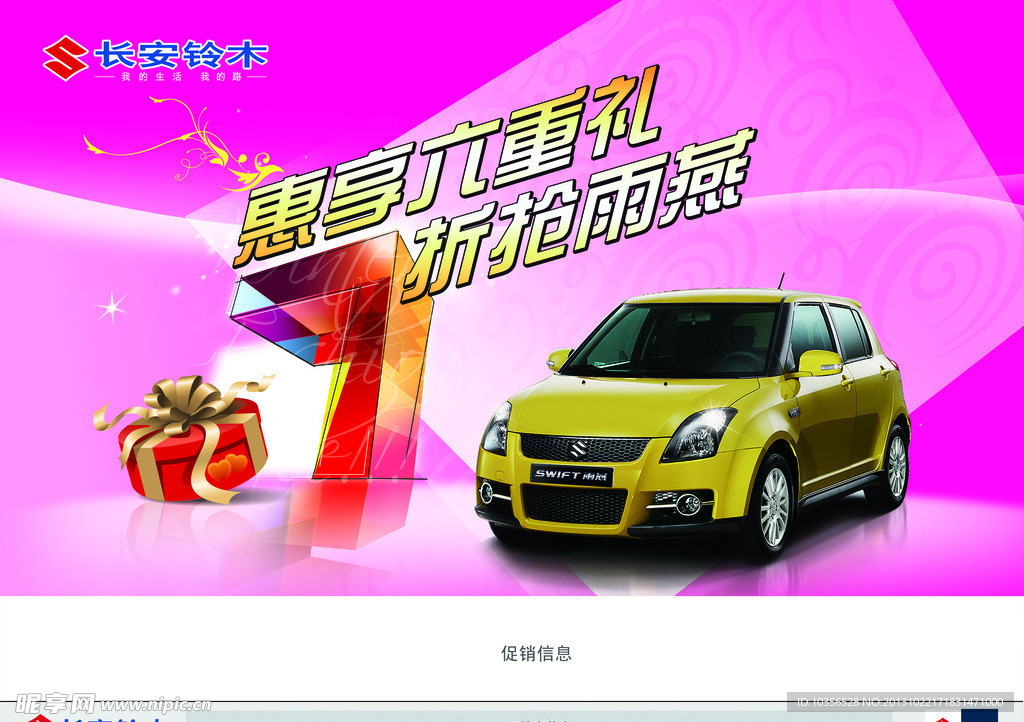Click the 长安铃木 brand name text

click(181, 54)
